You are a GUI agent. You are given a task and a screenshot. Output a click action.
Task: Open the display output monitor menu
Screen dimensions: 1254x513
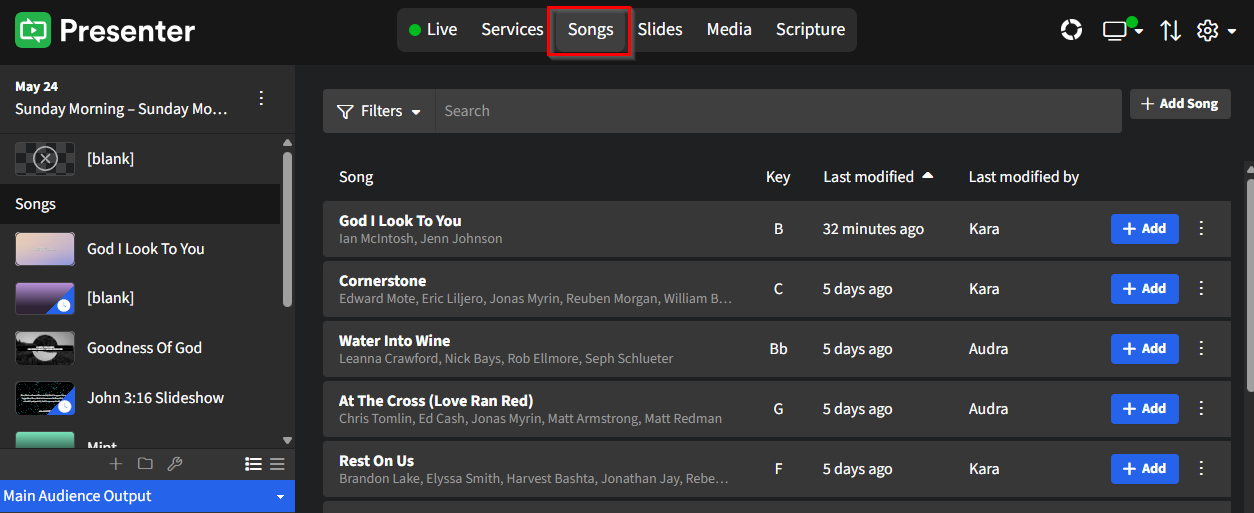tap(1123, 30)
